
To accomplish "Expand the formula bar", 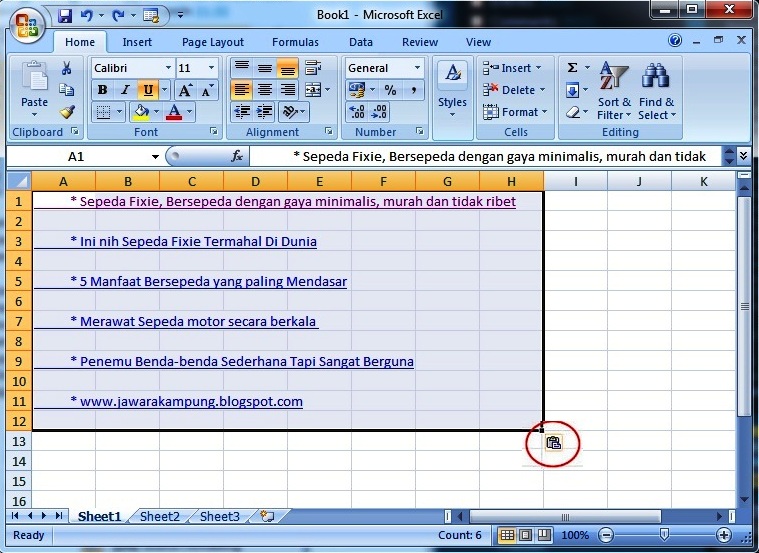I will pyautogui.click(x=744, y=155).
